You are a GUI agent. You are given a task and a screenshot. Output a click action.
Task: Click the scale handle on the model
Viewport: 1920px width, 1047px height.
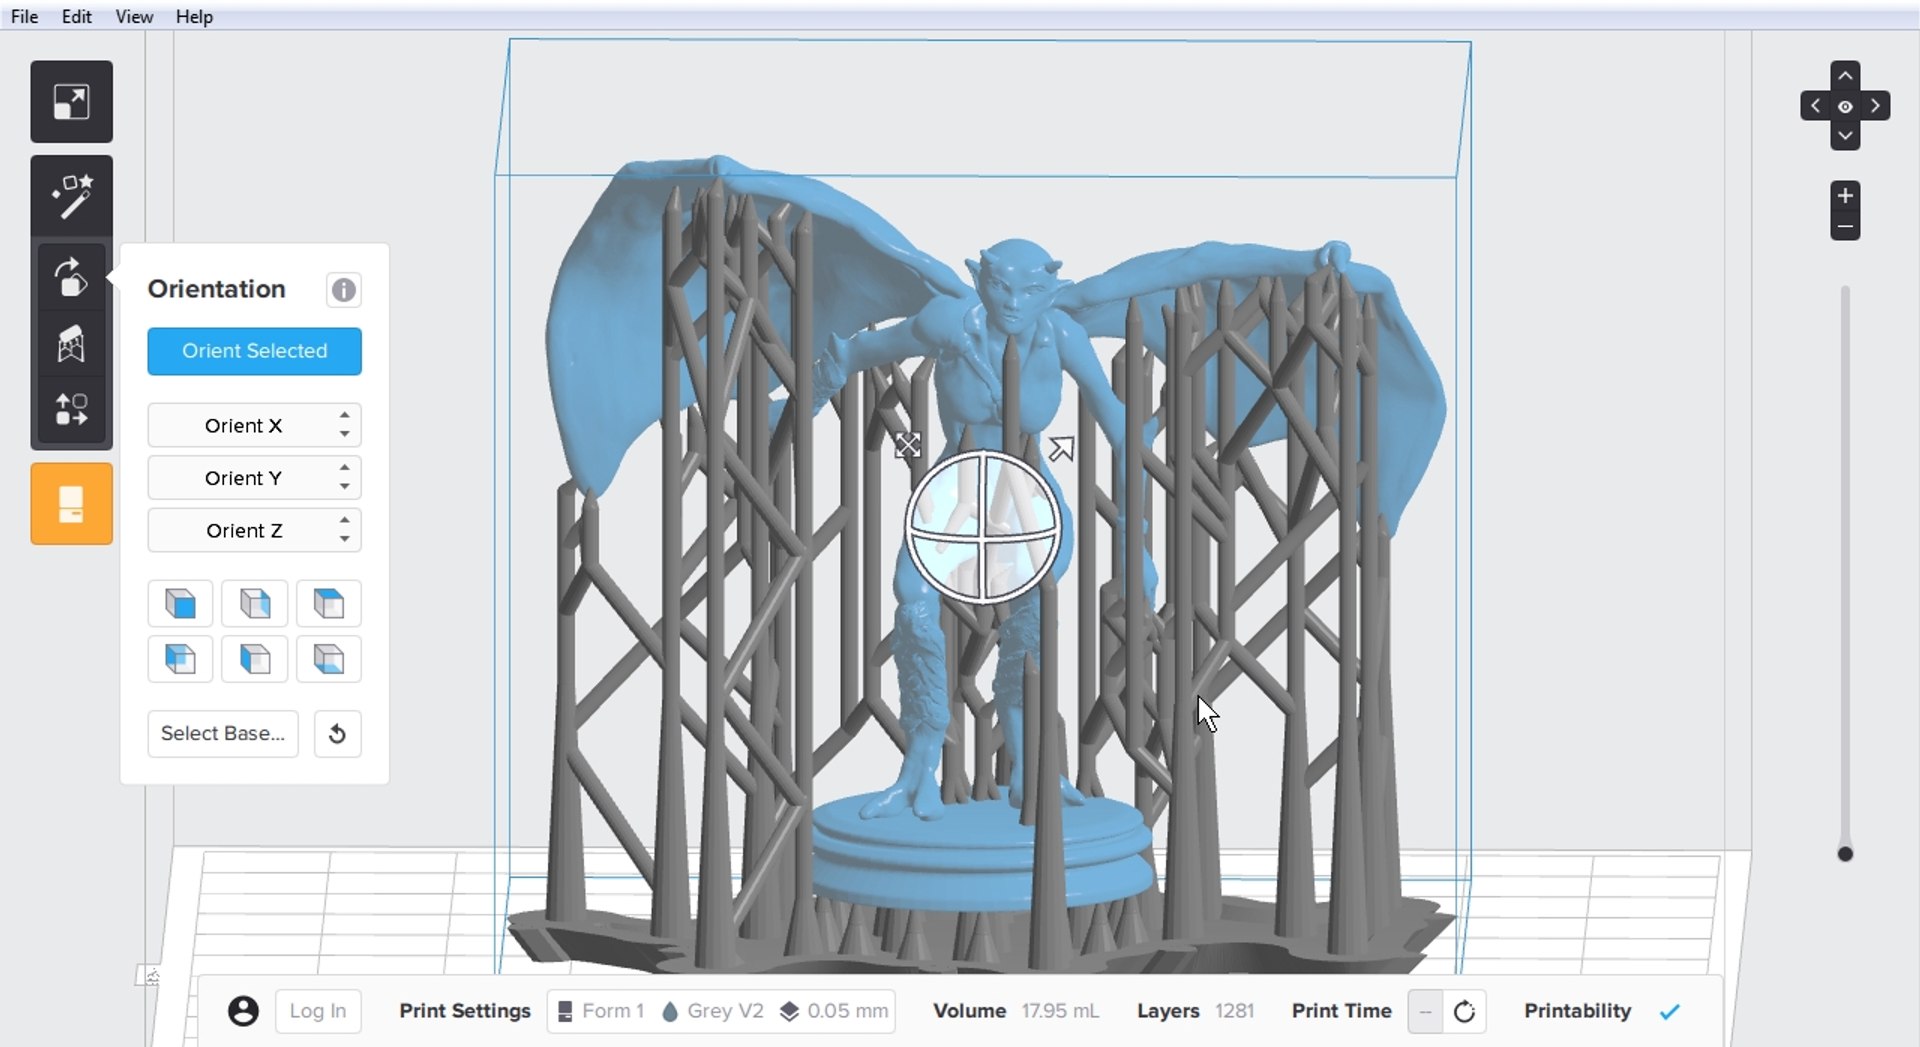pyautogui.click(x=907, y=445)
